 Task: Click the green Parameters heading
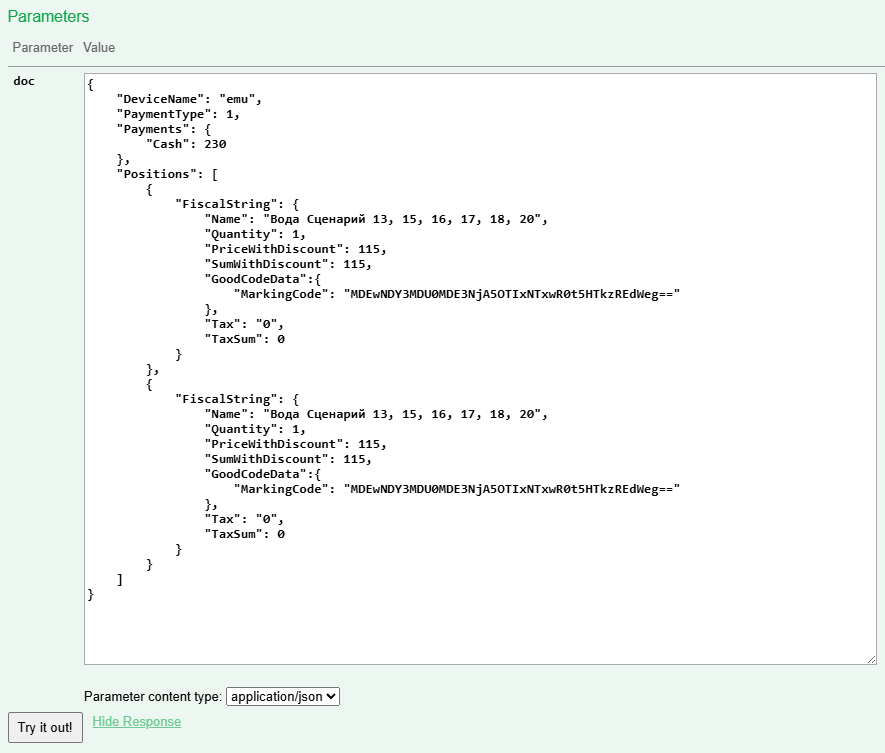tap(48, 17)
